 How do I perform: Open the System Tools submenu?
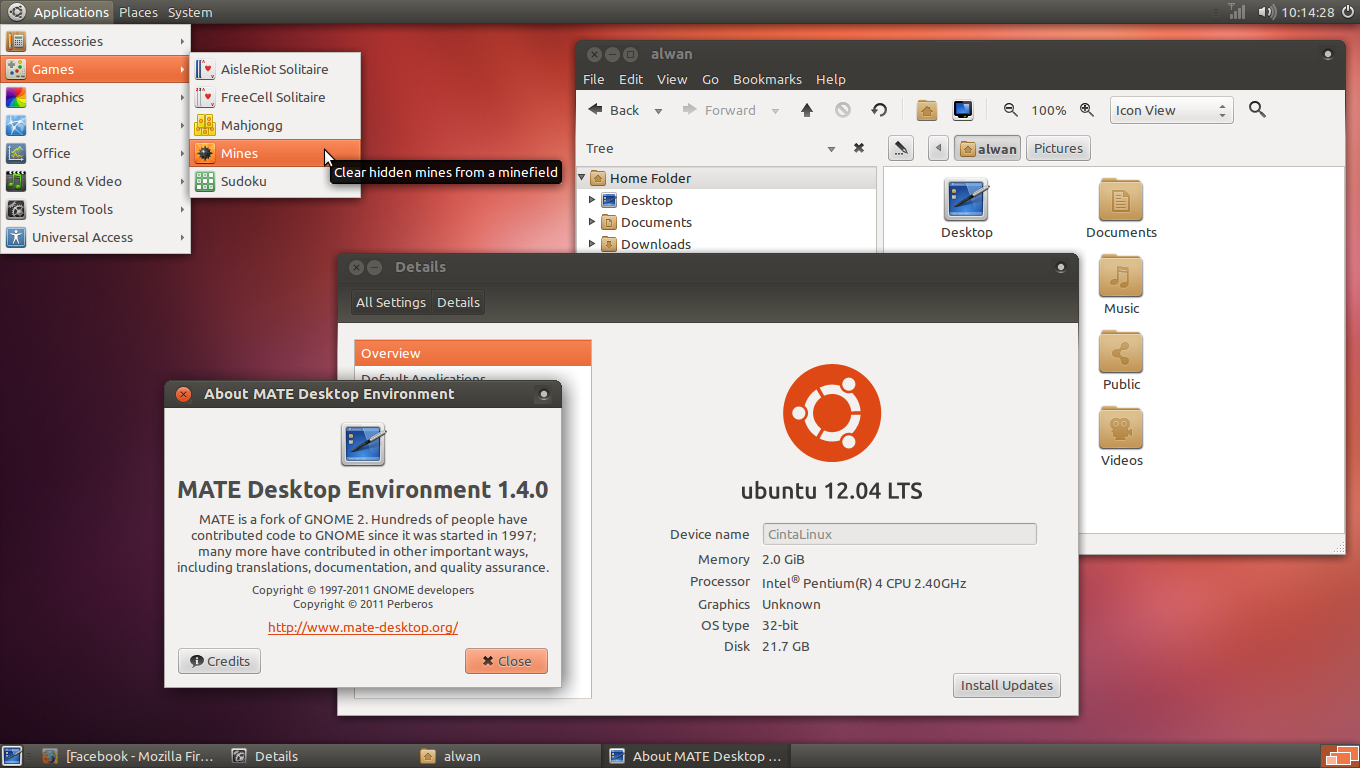(96, 209)
